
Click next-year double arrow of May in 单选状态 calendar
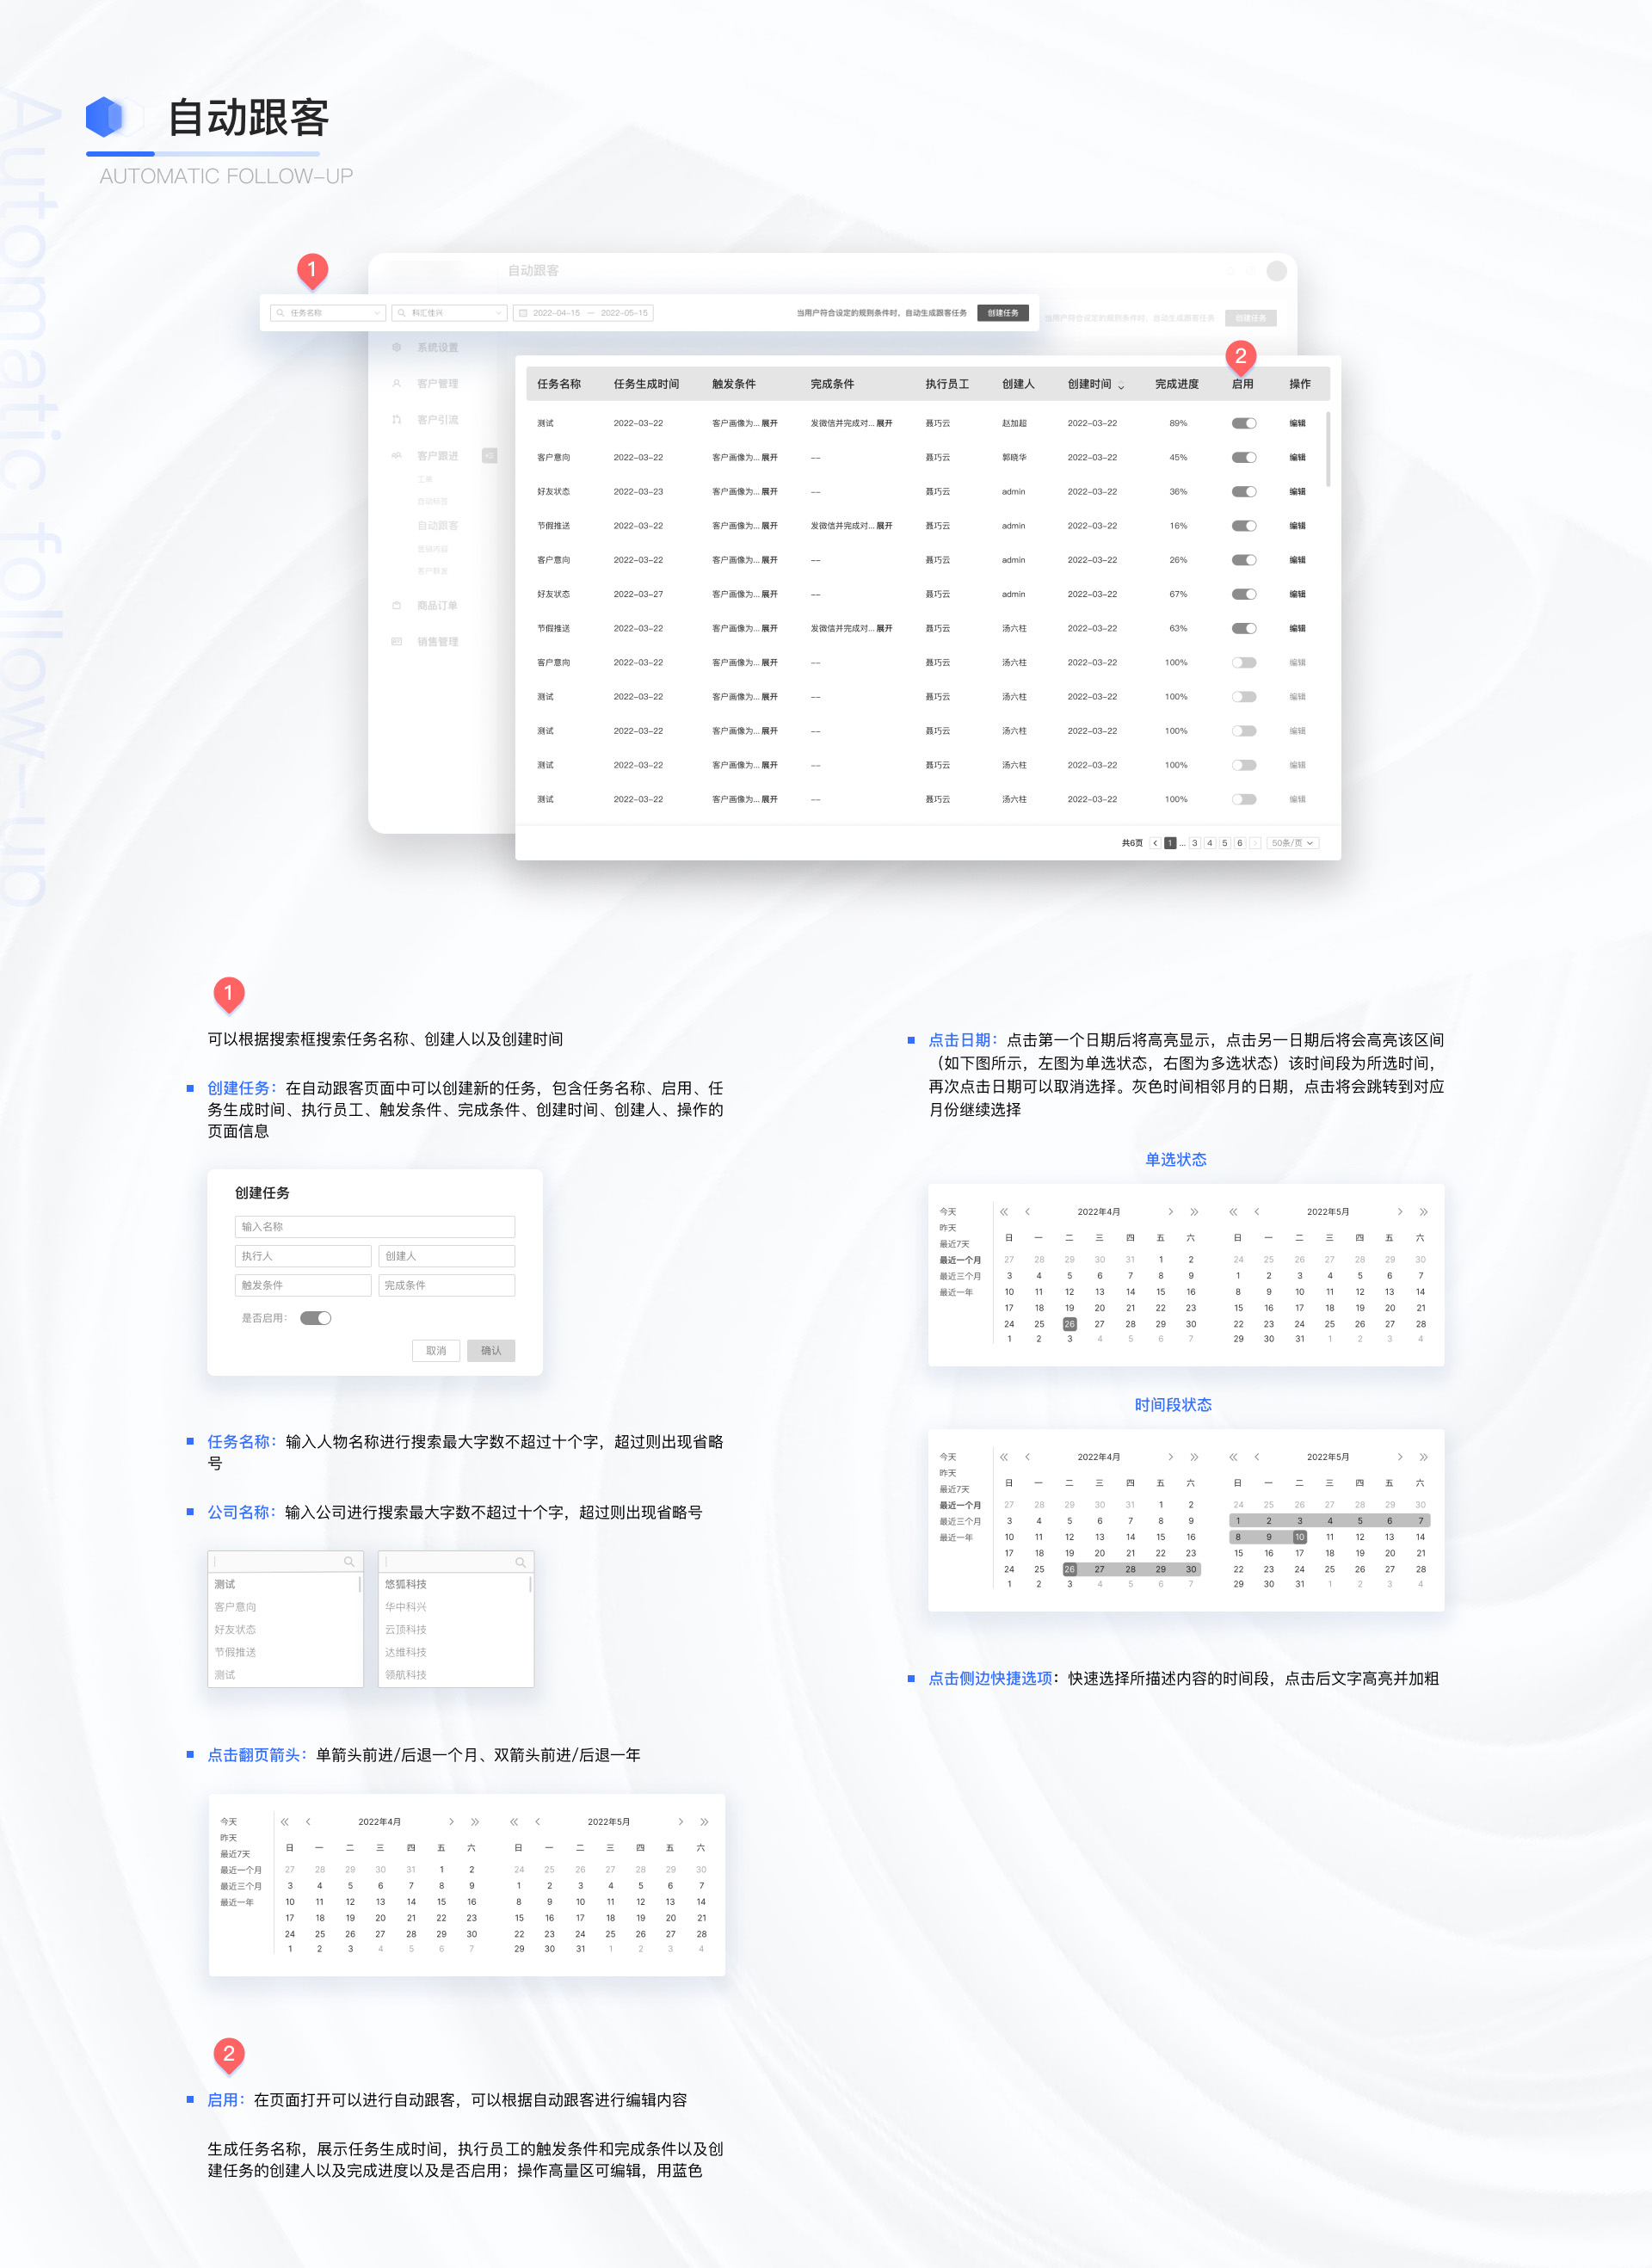1423,1211
